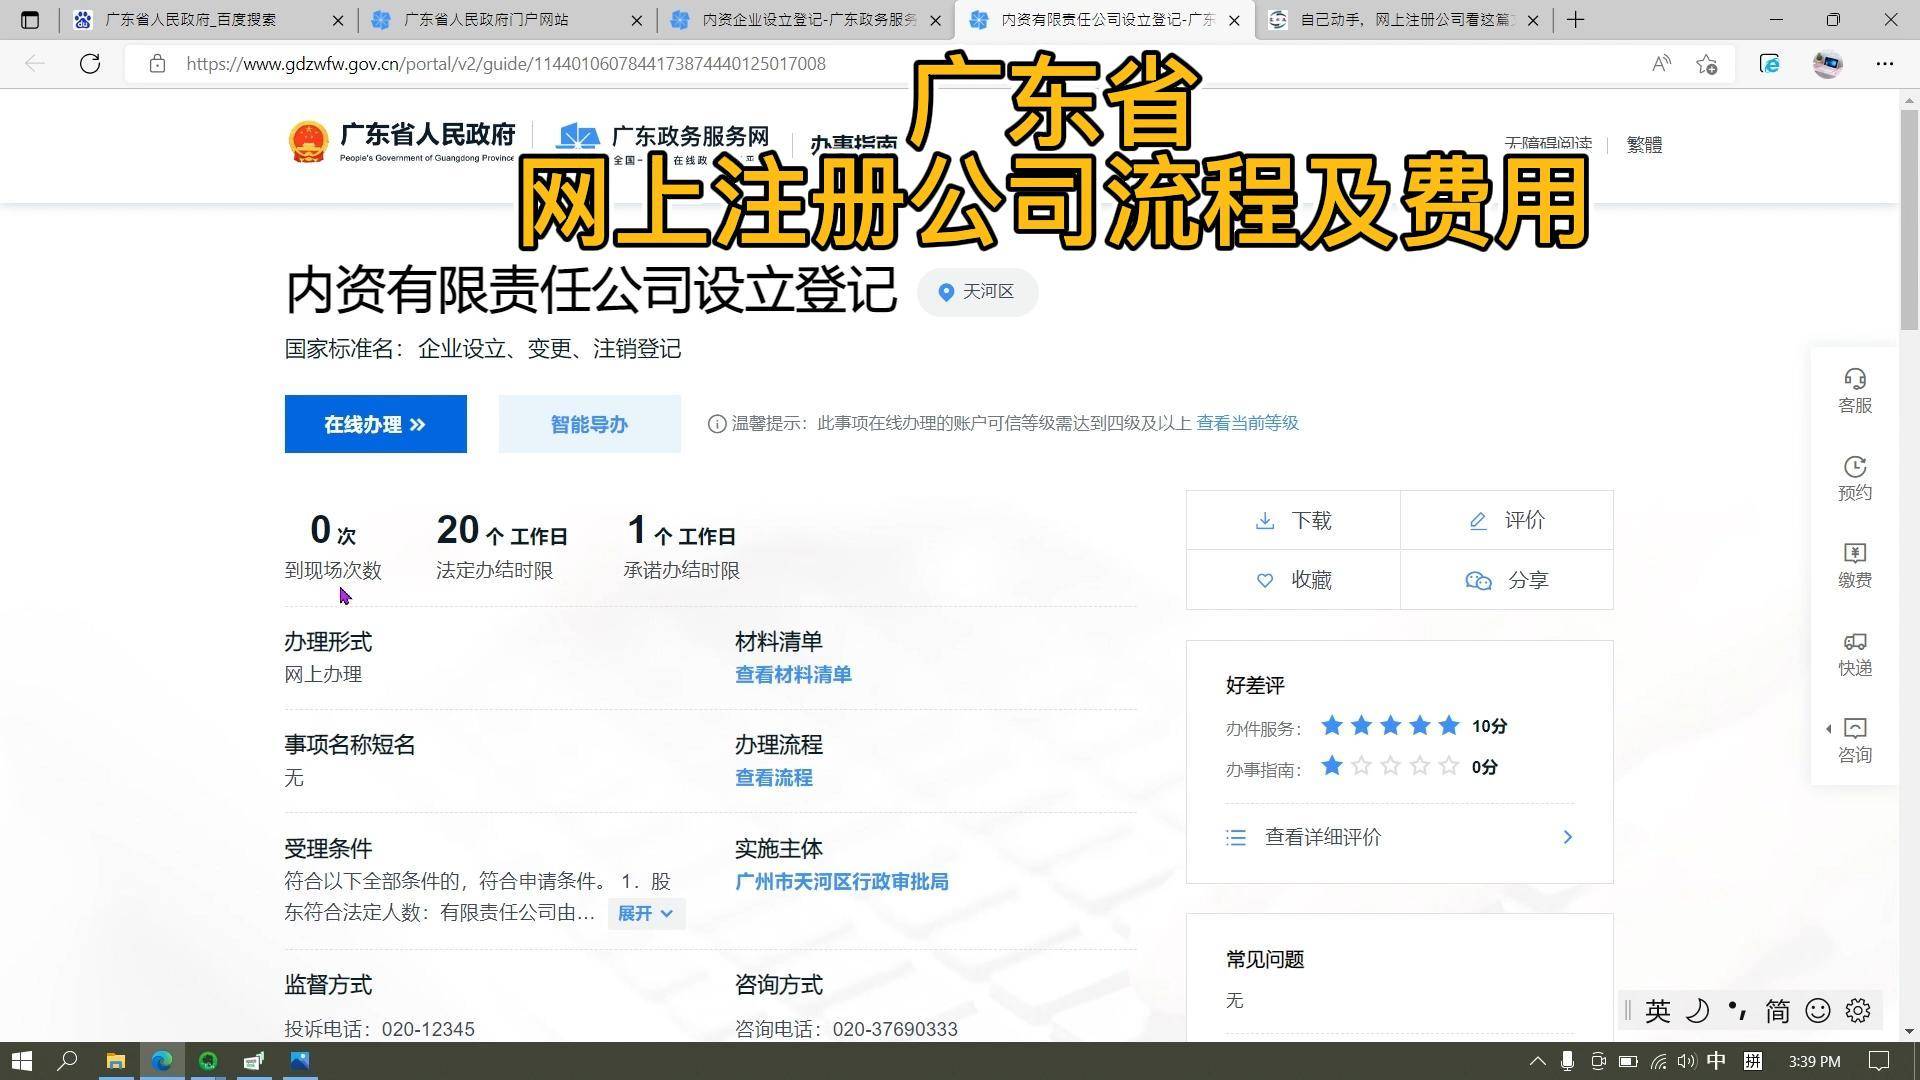This screenshot has height=1080, width=1920.
Task: Open the 查看当前等级 link
Action: (x=1247, y=423)
